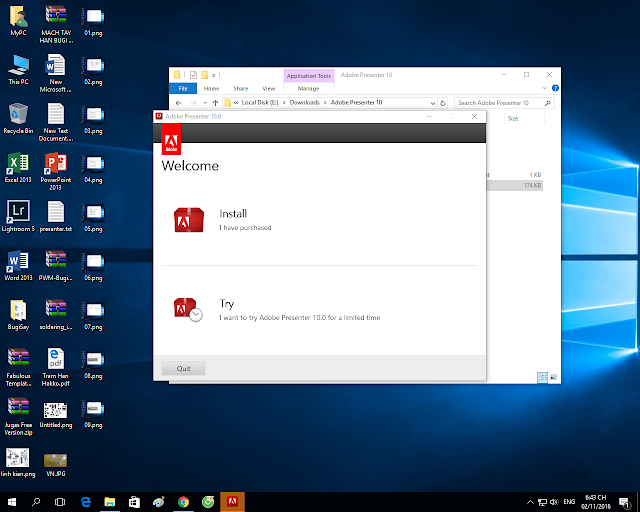
Task: Go back in Explorer navigation
Action: pos(178,103)
